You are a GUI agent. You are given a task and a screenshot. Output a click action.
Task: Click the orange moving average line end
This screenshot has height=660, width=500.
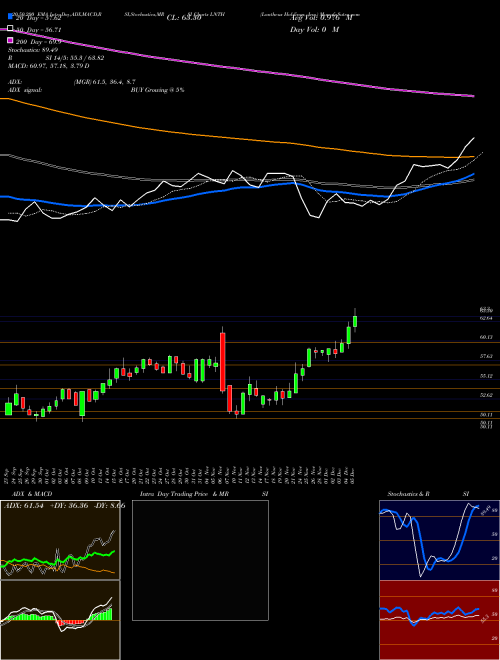pyautogui.click(x=473, y=157)
